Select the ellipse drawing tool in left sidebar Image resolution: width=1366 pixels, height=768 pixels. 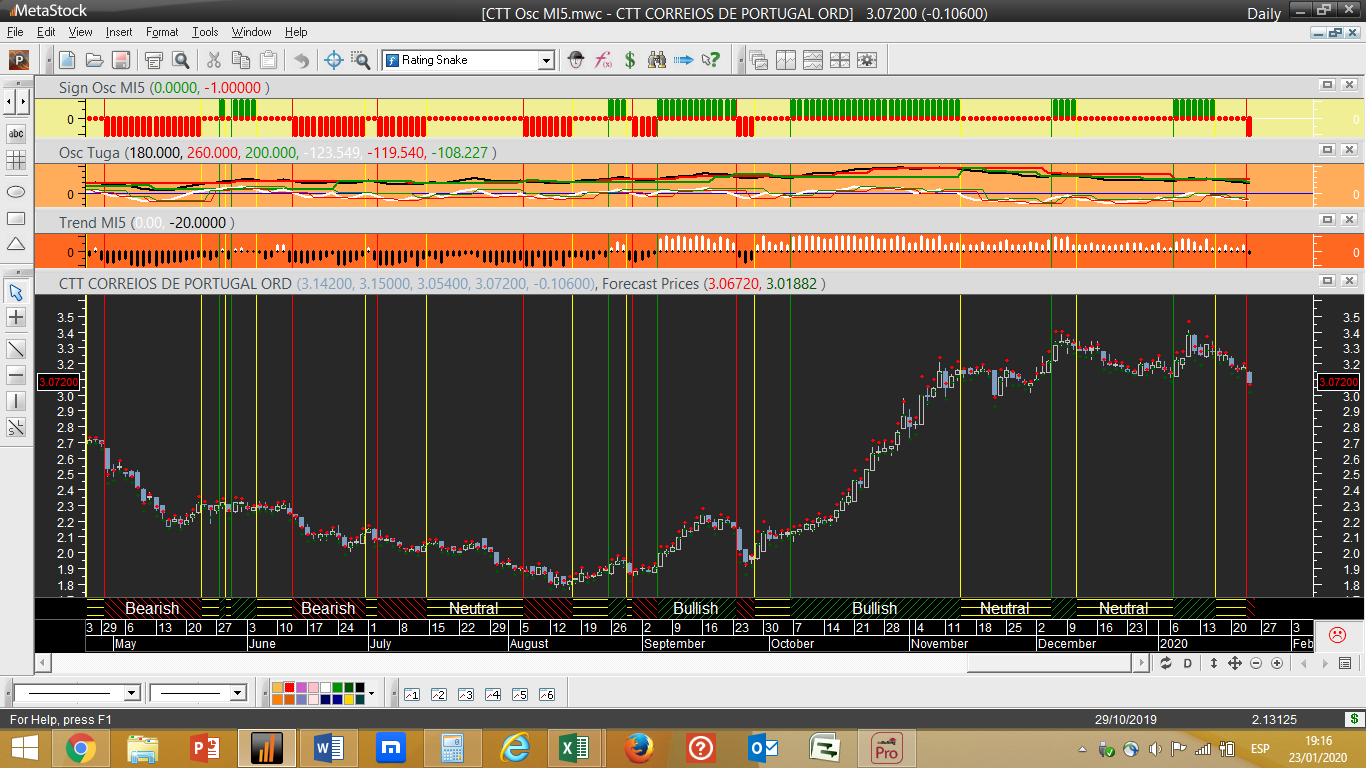click(16, 191)
